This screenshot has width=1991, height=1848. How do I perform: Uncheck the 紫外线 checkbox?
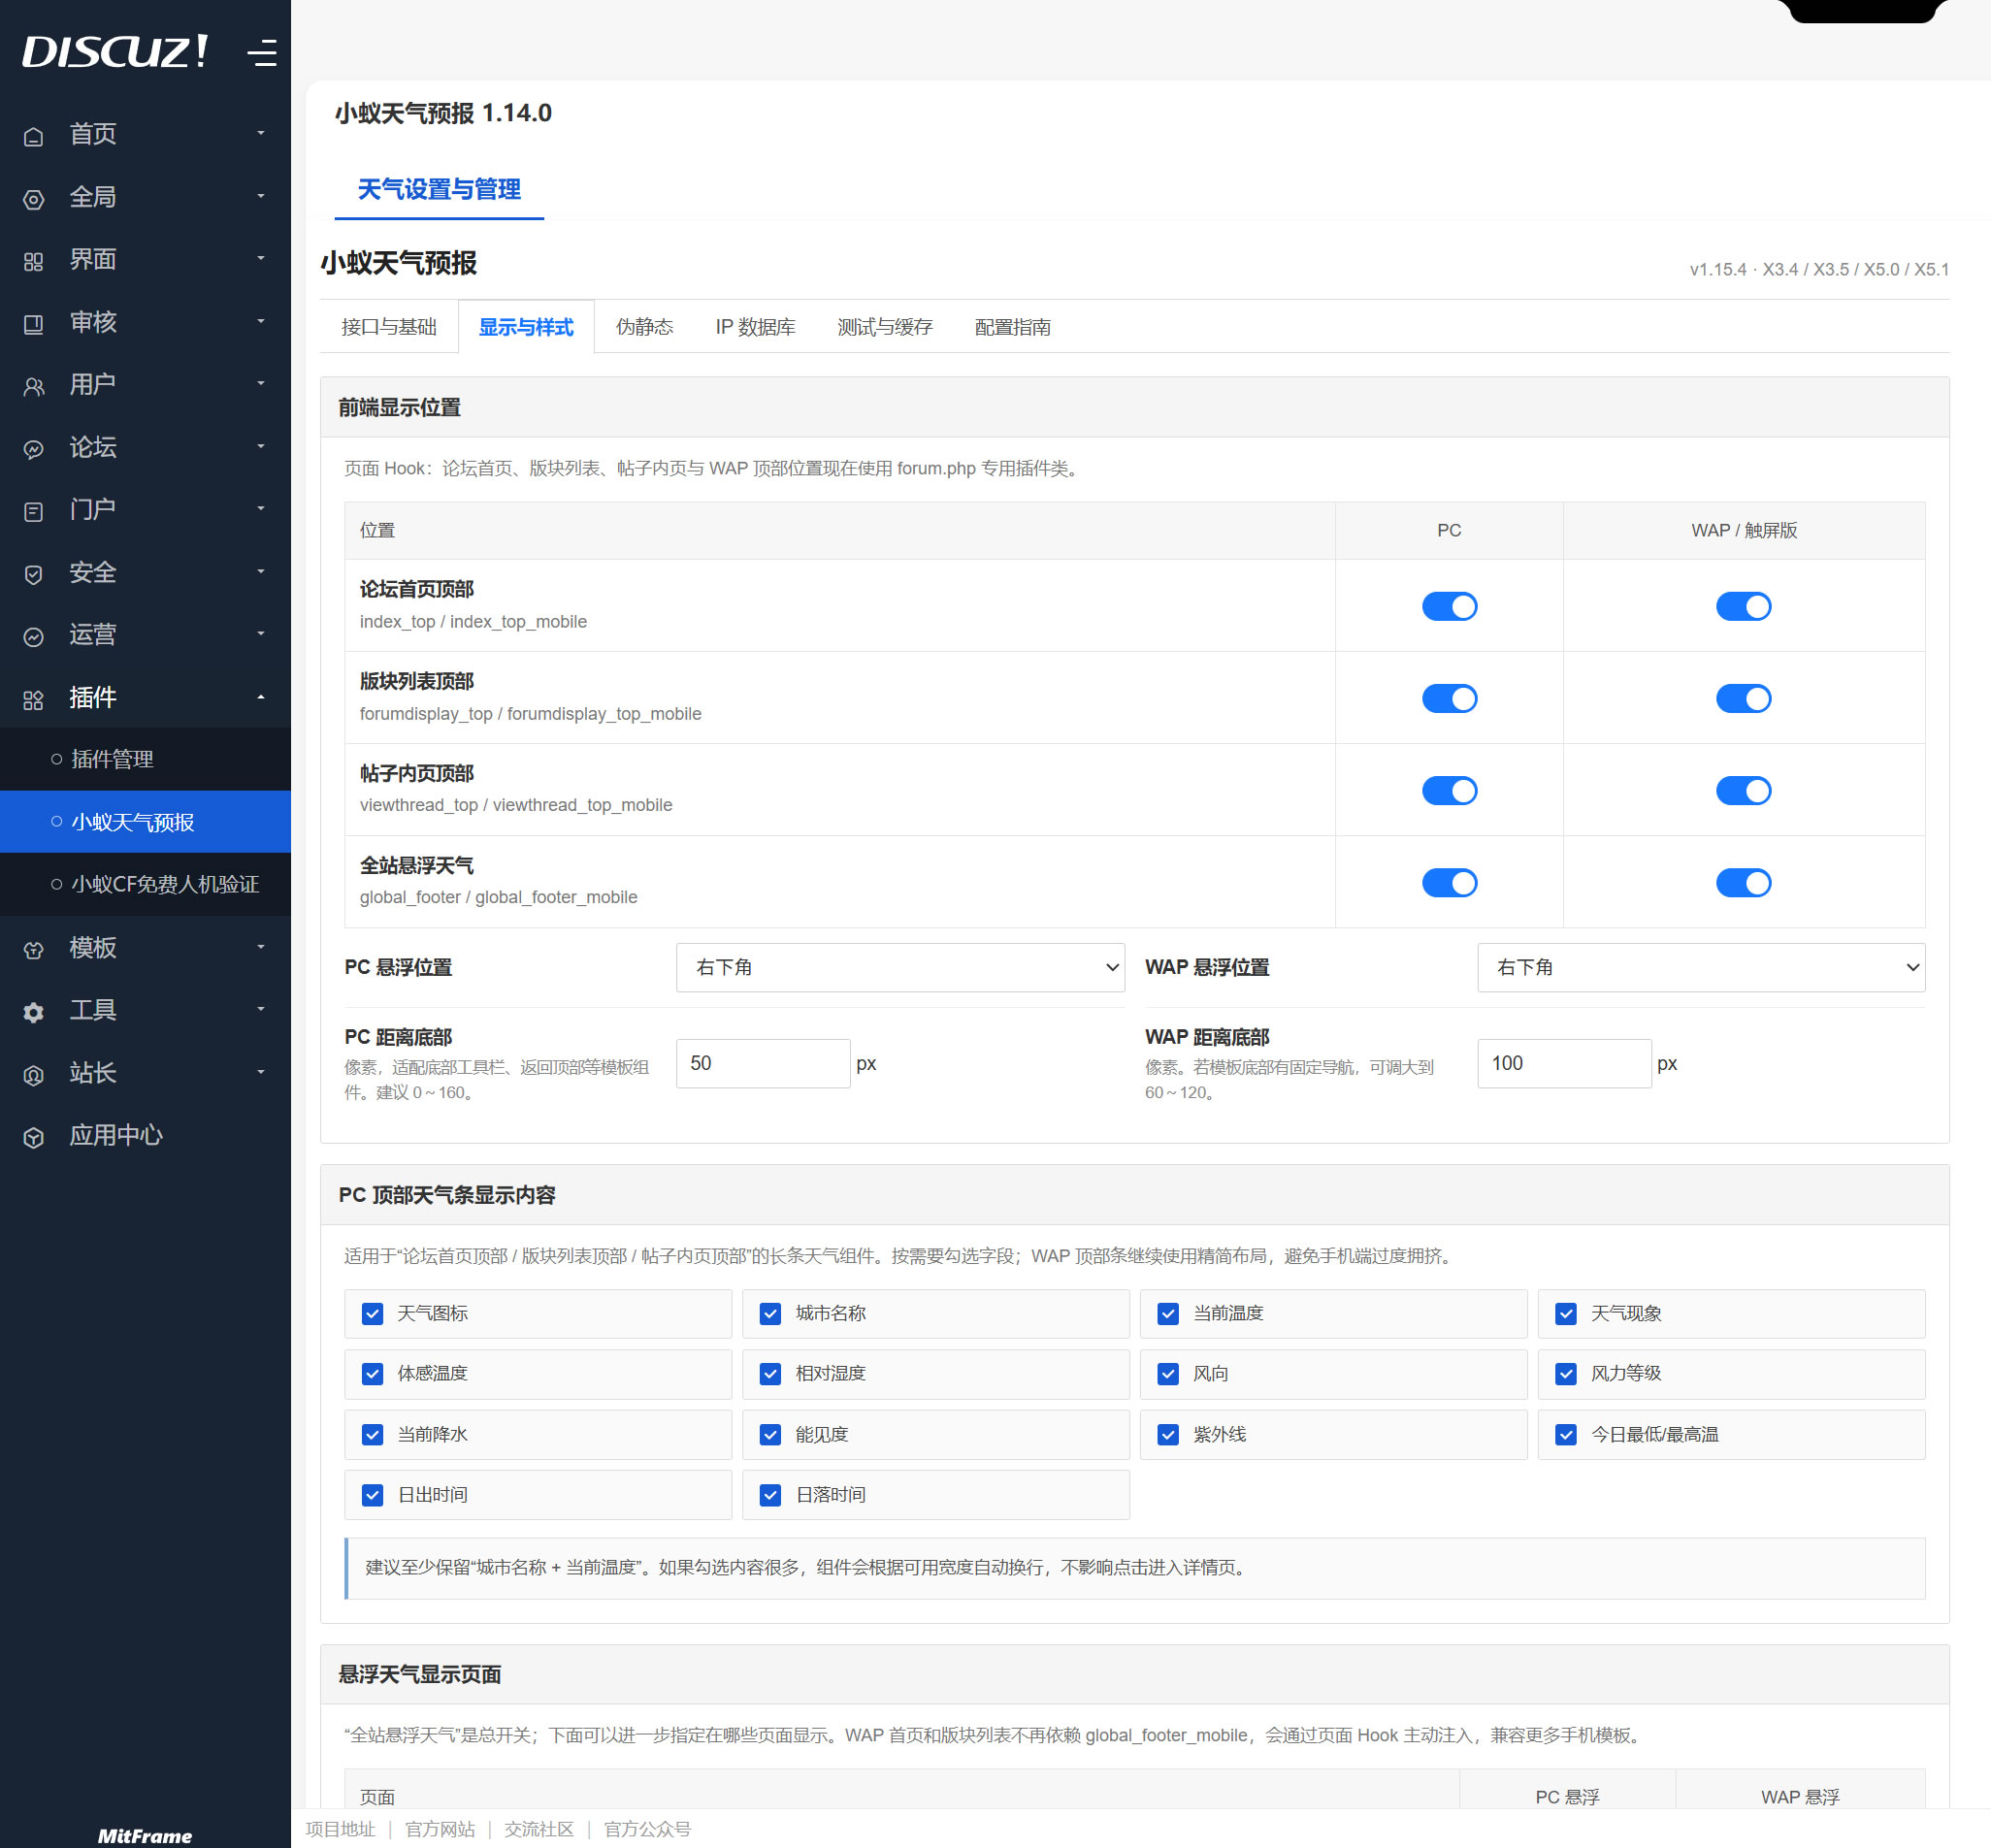tap(1168, 1434)
